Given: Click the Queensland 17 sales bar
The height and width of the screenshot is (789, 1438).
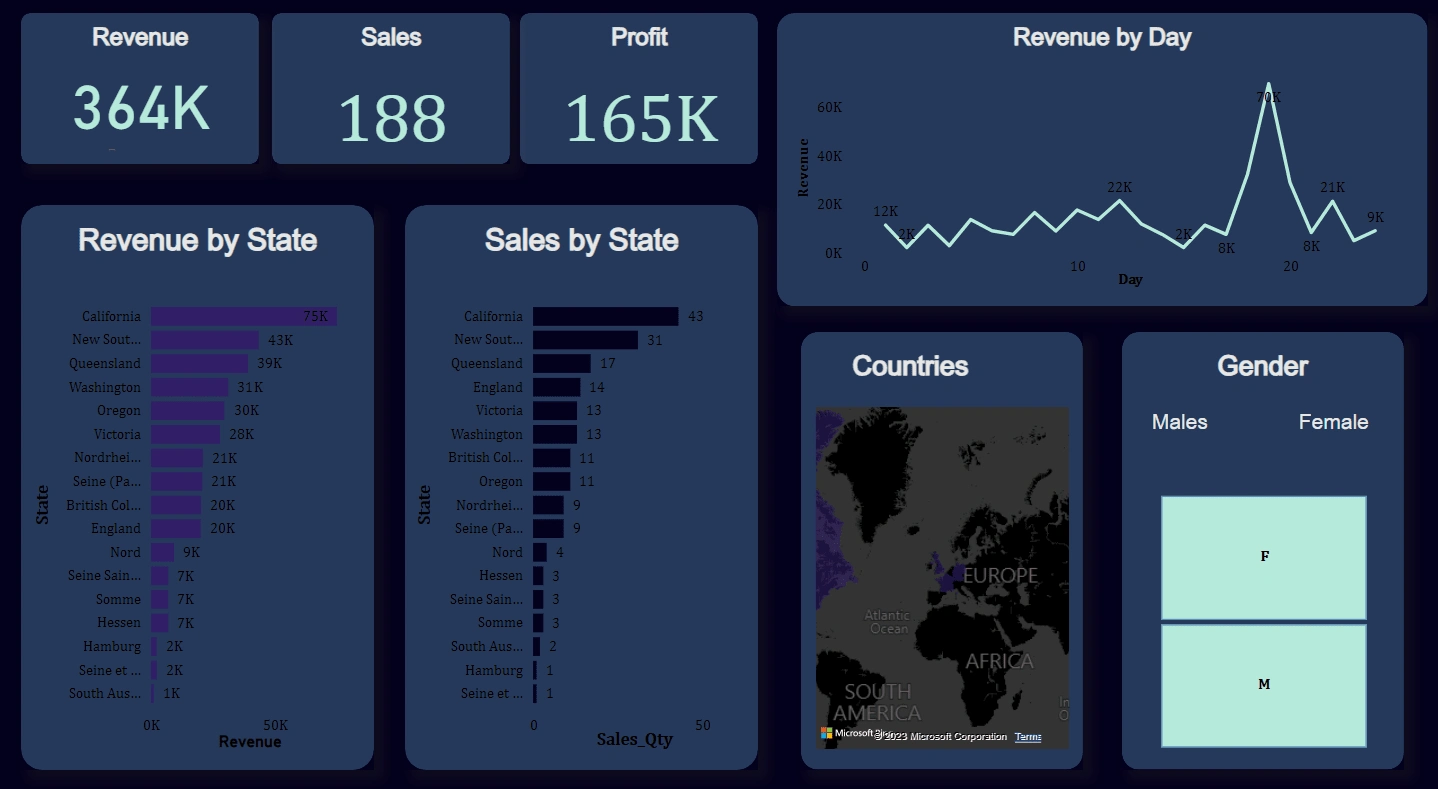Looking at the screenshot, I should click(562, 363).
